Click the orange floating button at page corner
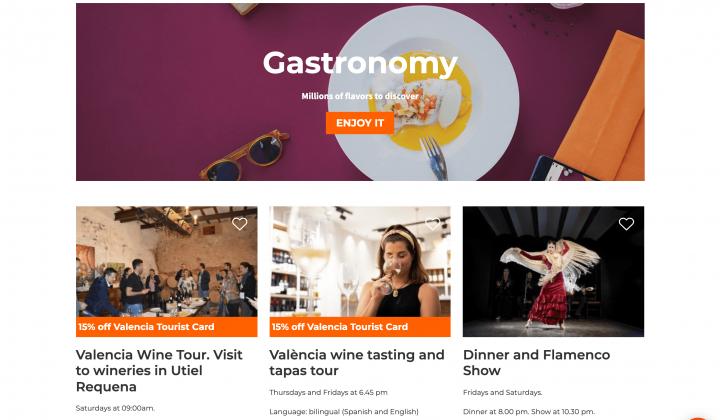 click(698, 418)
